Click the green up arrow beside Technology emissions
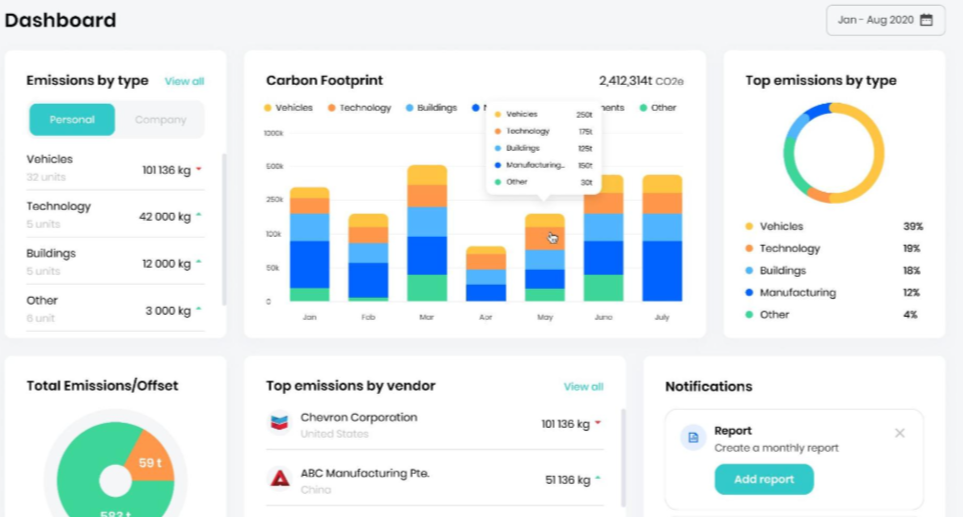Image resolution: width=963 pixels, height=517 pixels. (199, 216)
